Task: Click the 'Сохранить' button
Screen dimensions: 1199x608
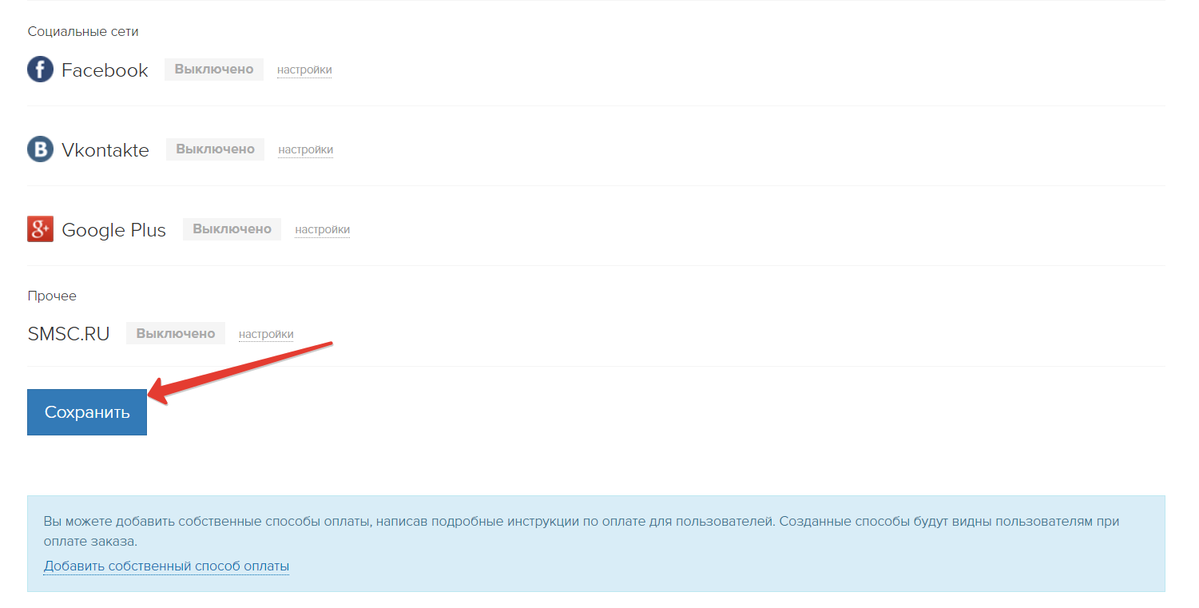Action: pos(87,412)
